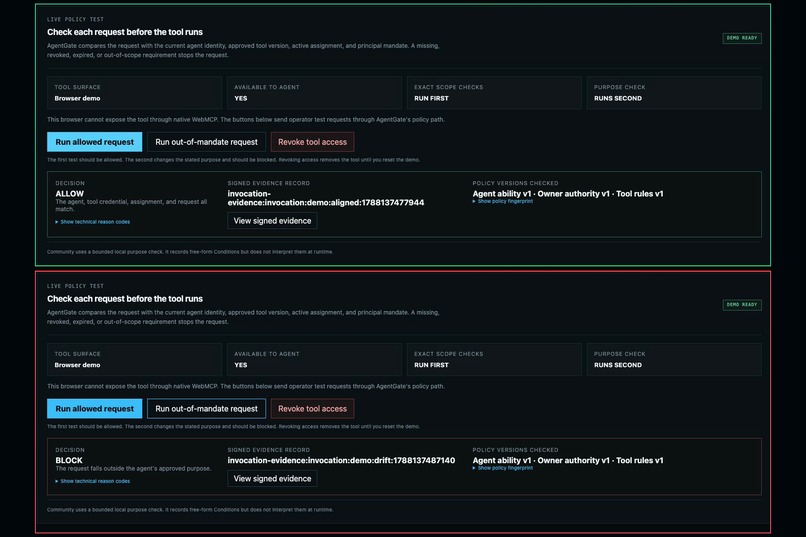
Task: Expand Show policy fingerprint in the ALLOW panel
Action: pos(503,201)
